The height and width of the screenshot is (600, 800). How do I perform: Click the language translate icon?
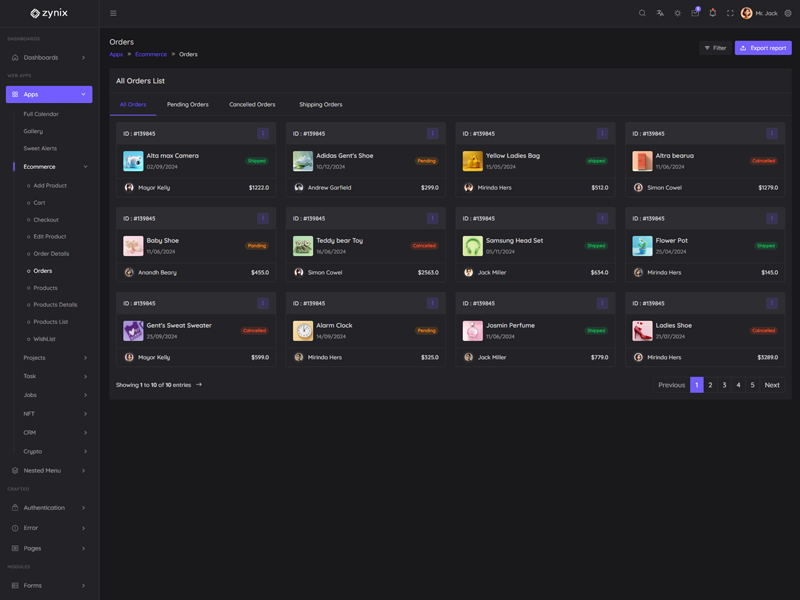pos(660,13)
